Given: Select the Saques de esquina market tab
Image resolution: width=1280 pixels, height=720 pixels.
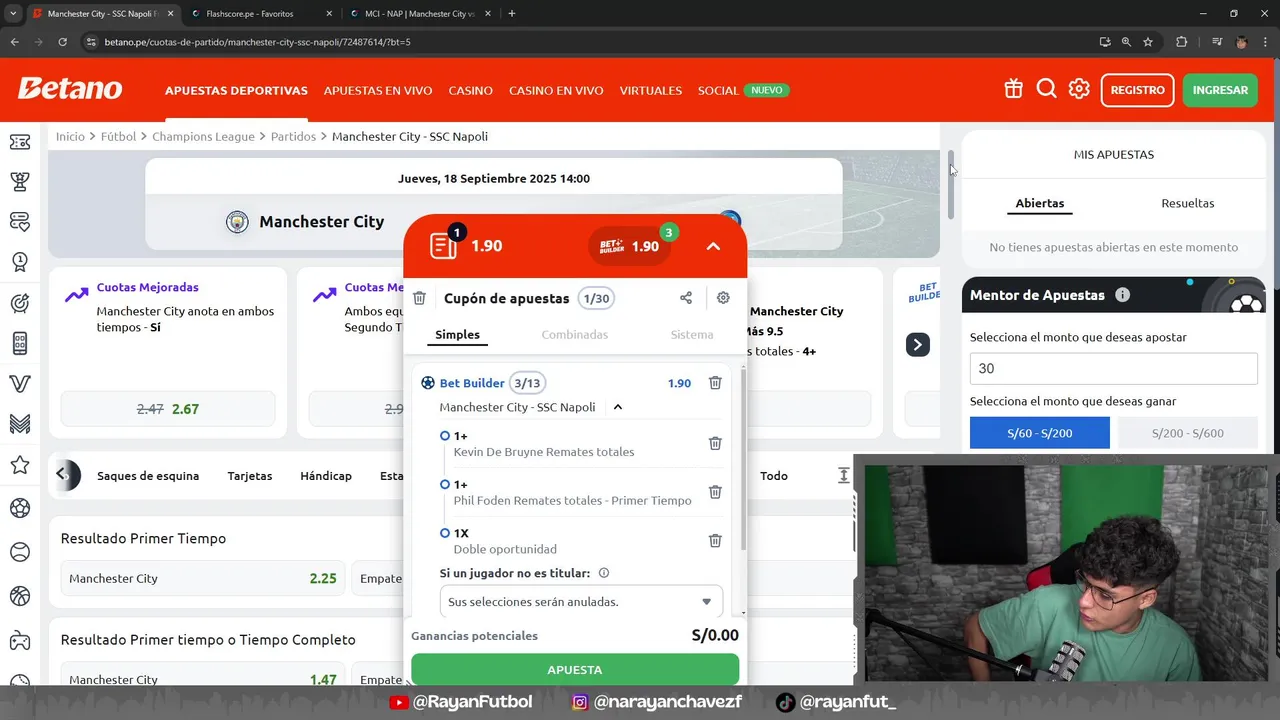Looking at the screenshot, I should (148, 476).
